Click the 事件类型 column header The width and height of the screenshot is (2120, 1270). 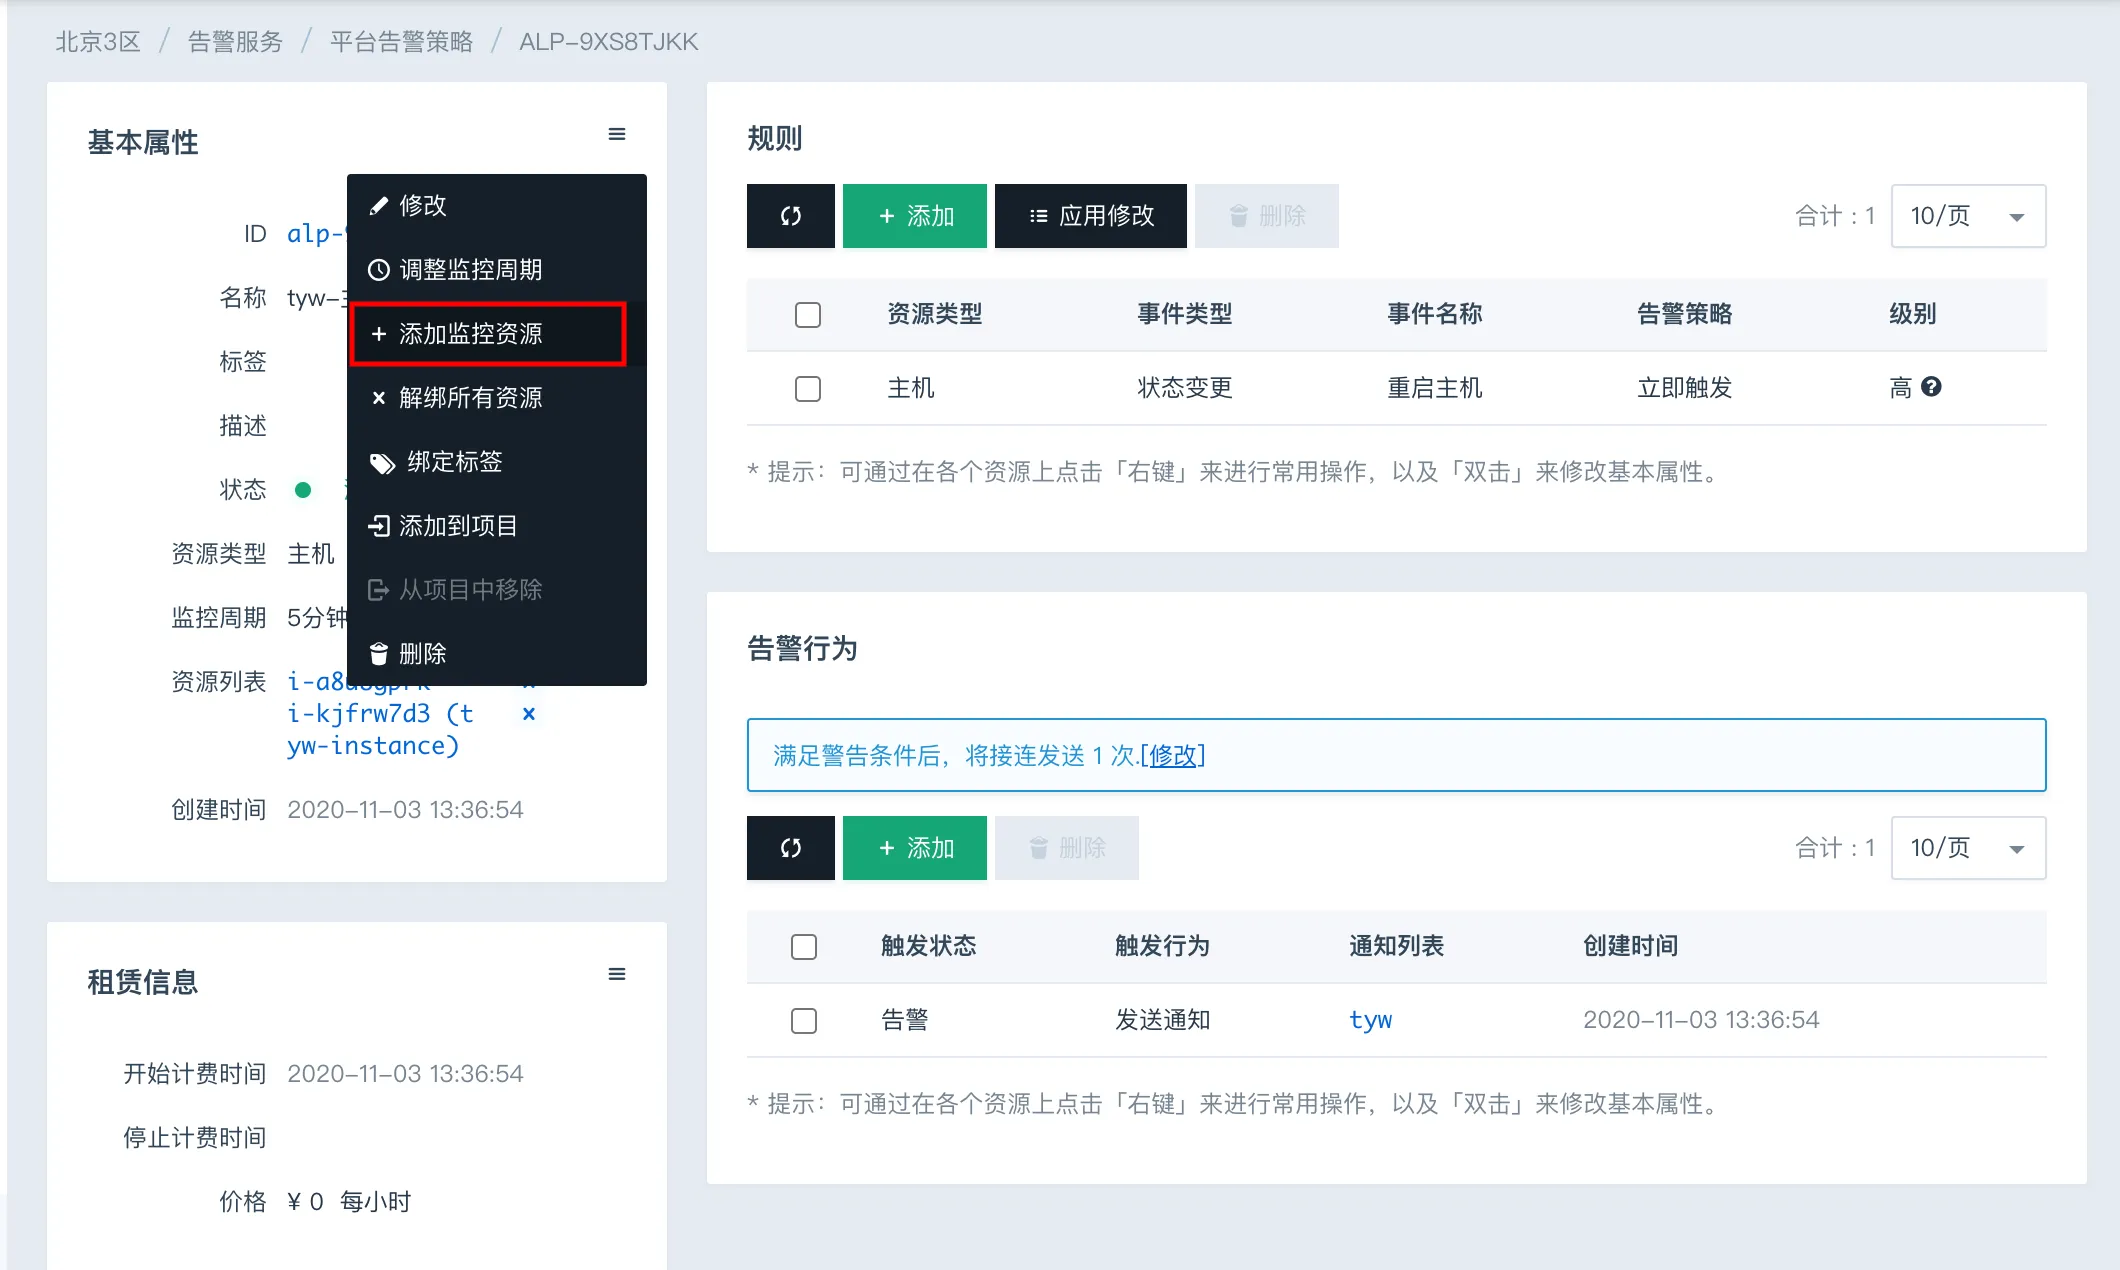(x=1185, y=314)
